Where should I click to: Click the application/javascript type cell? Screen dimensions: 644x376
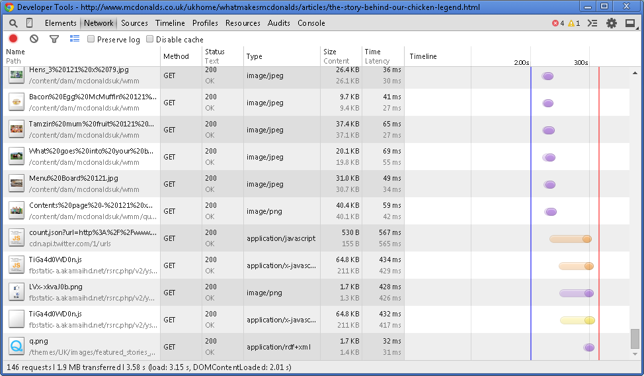click(281, 238)
